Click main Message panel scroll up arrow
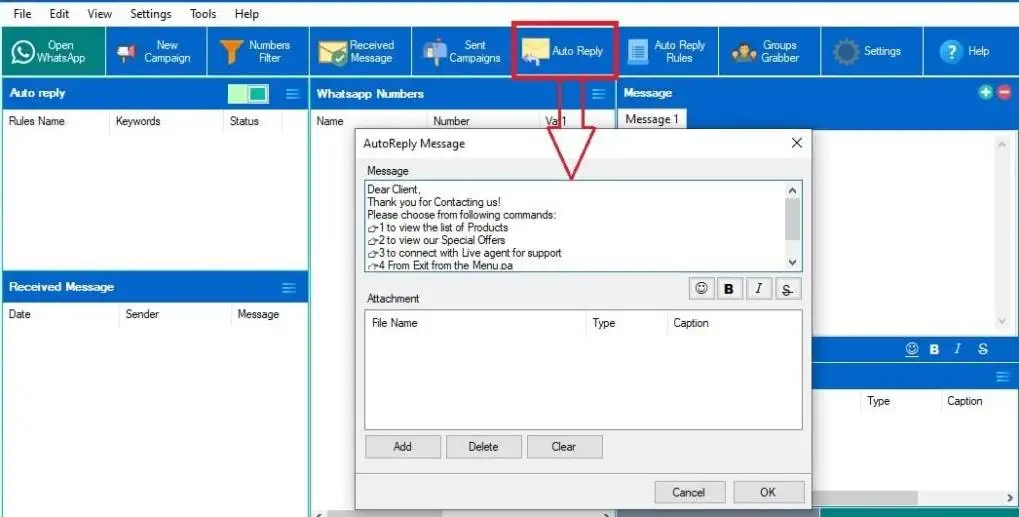This screenshot has width=1019, height=517. (1003, 144)
